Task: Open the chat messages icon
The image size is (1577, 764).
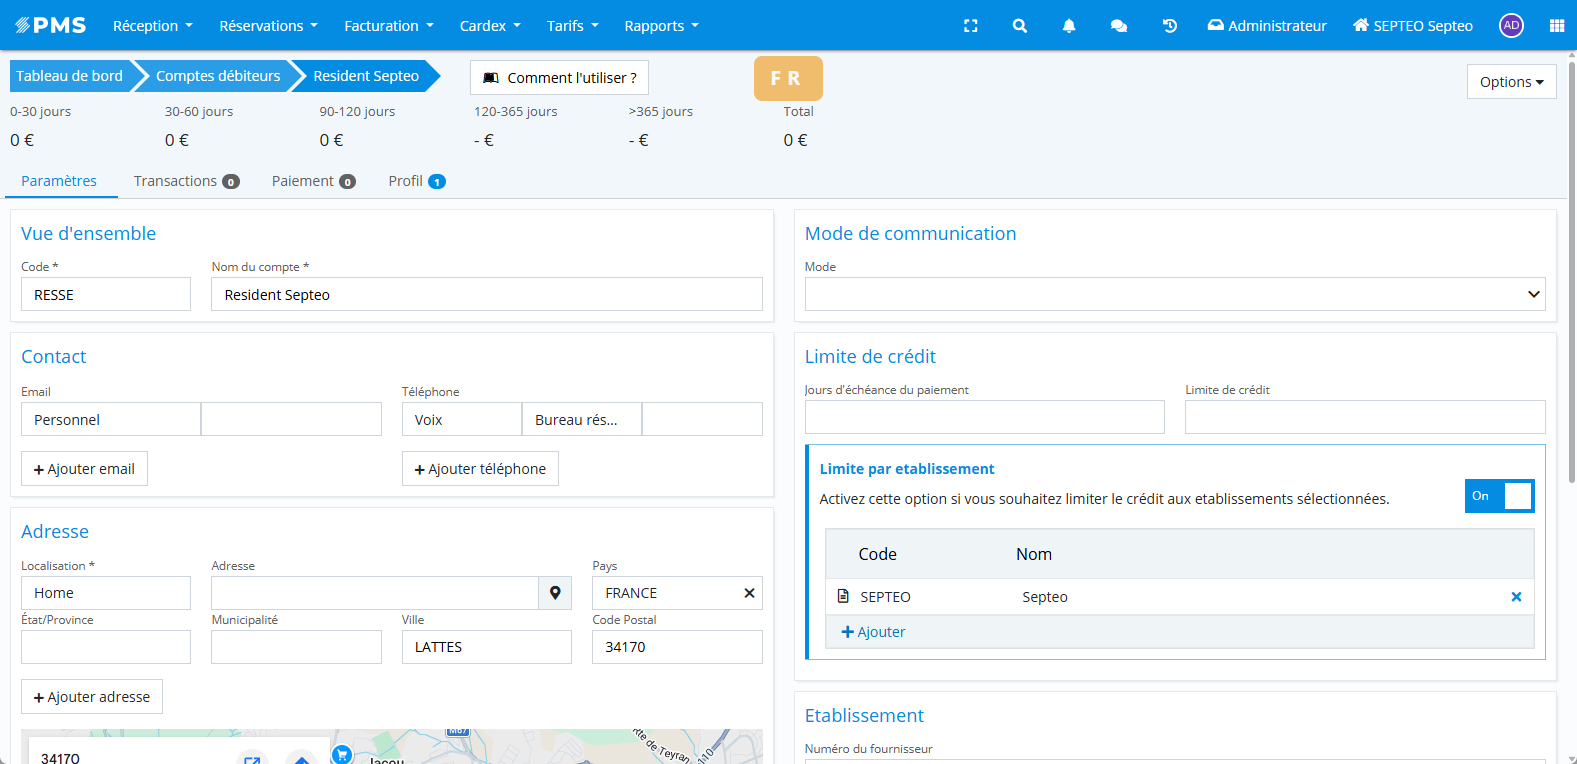Action: click(1118, 26)
